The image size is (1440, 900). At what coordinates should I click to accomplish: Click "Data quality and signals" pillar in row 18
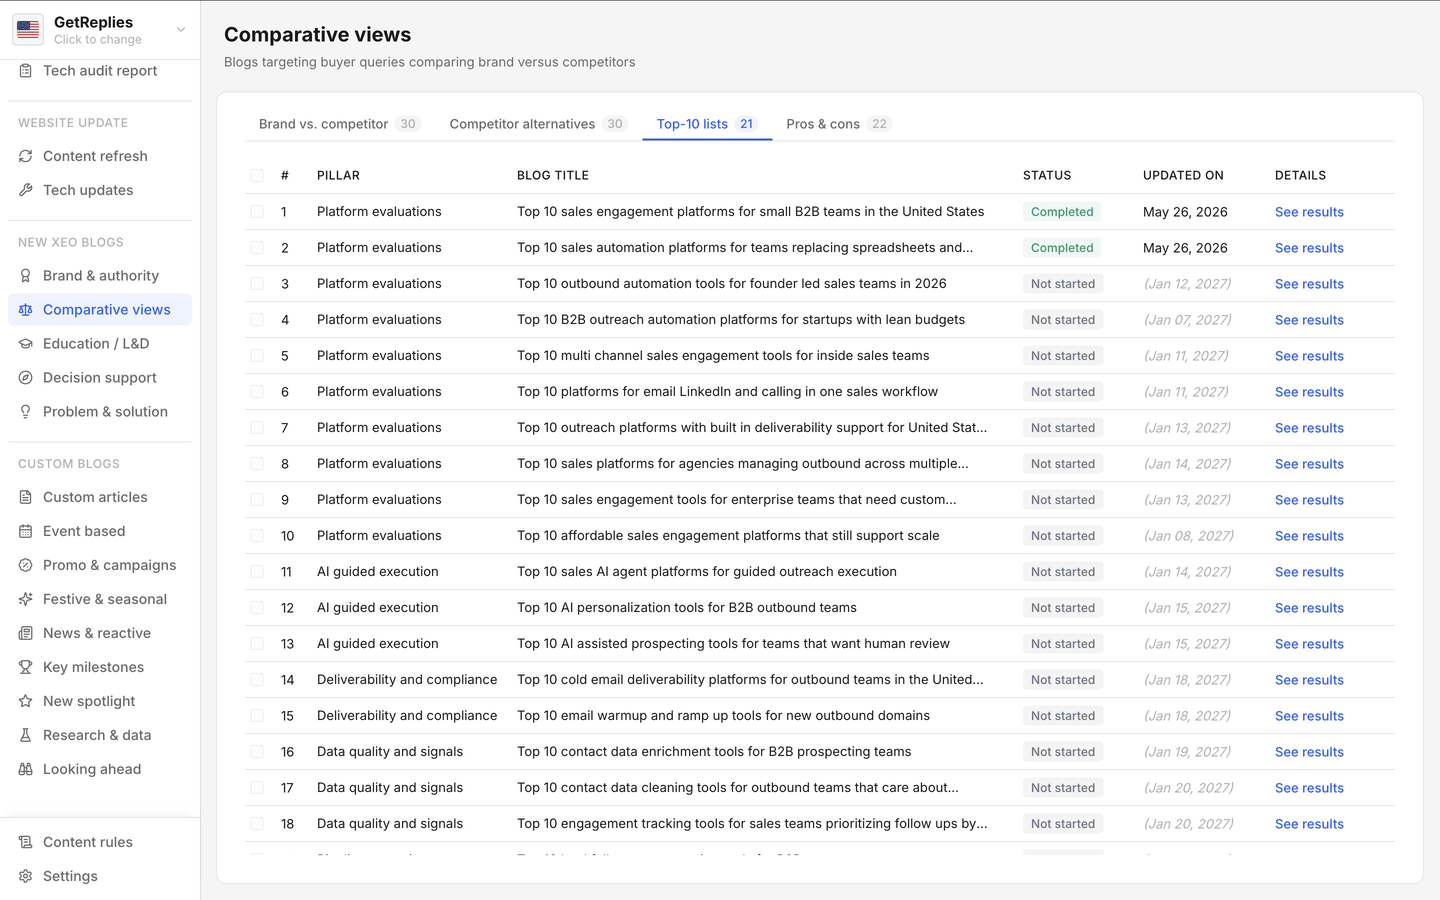click(390, 824)
